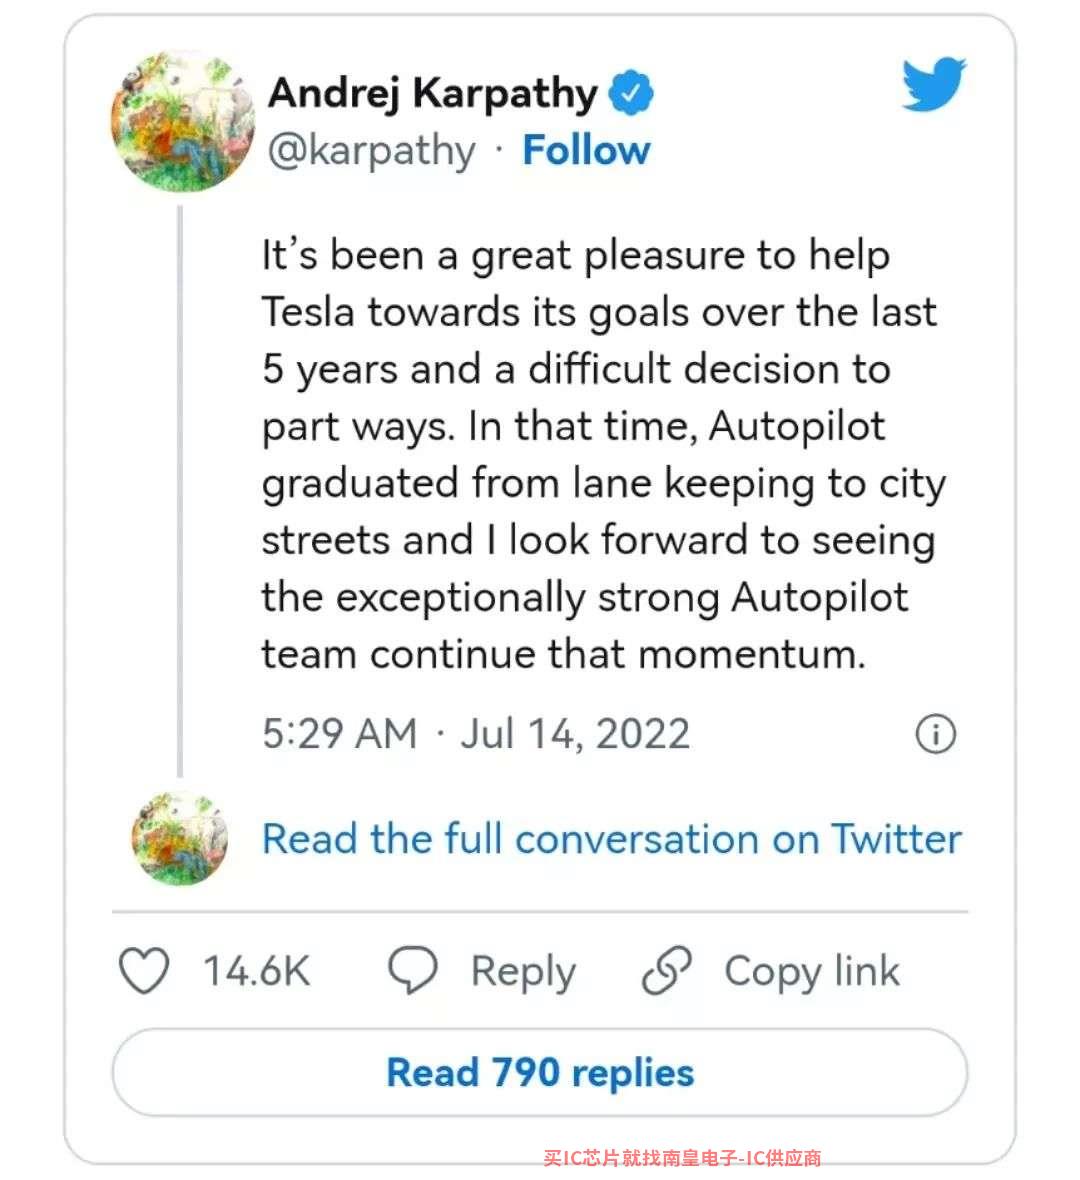Image resolution: width=1080 pixels, height=1180 pixels.
Task: Click the reply speech bubble icon
Action: click(412, 970)
